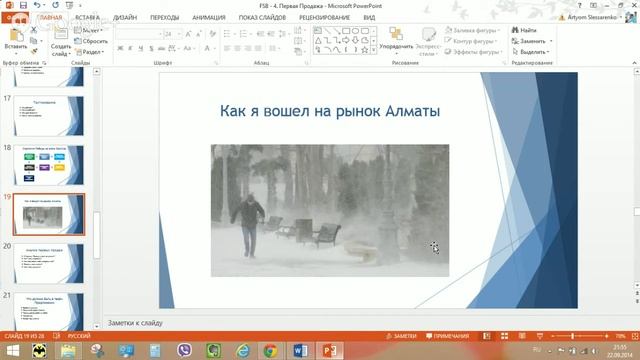Open the АНИМАЦИЯ ribbon tab
The width and height of the screenshot is (640, 360).
[x=209, y=18]
